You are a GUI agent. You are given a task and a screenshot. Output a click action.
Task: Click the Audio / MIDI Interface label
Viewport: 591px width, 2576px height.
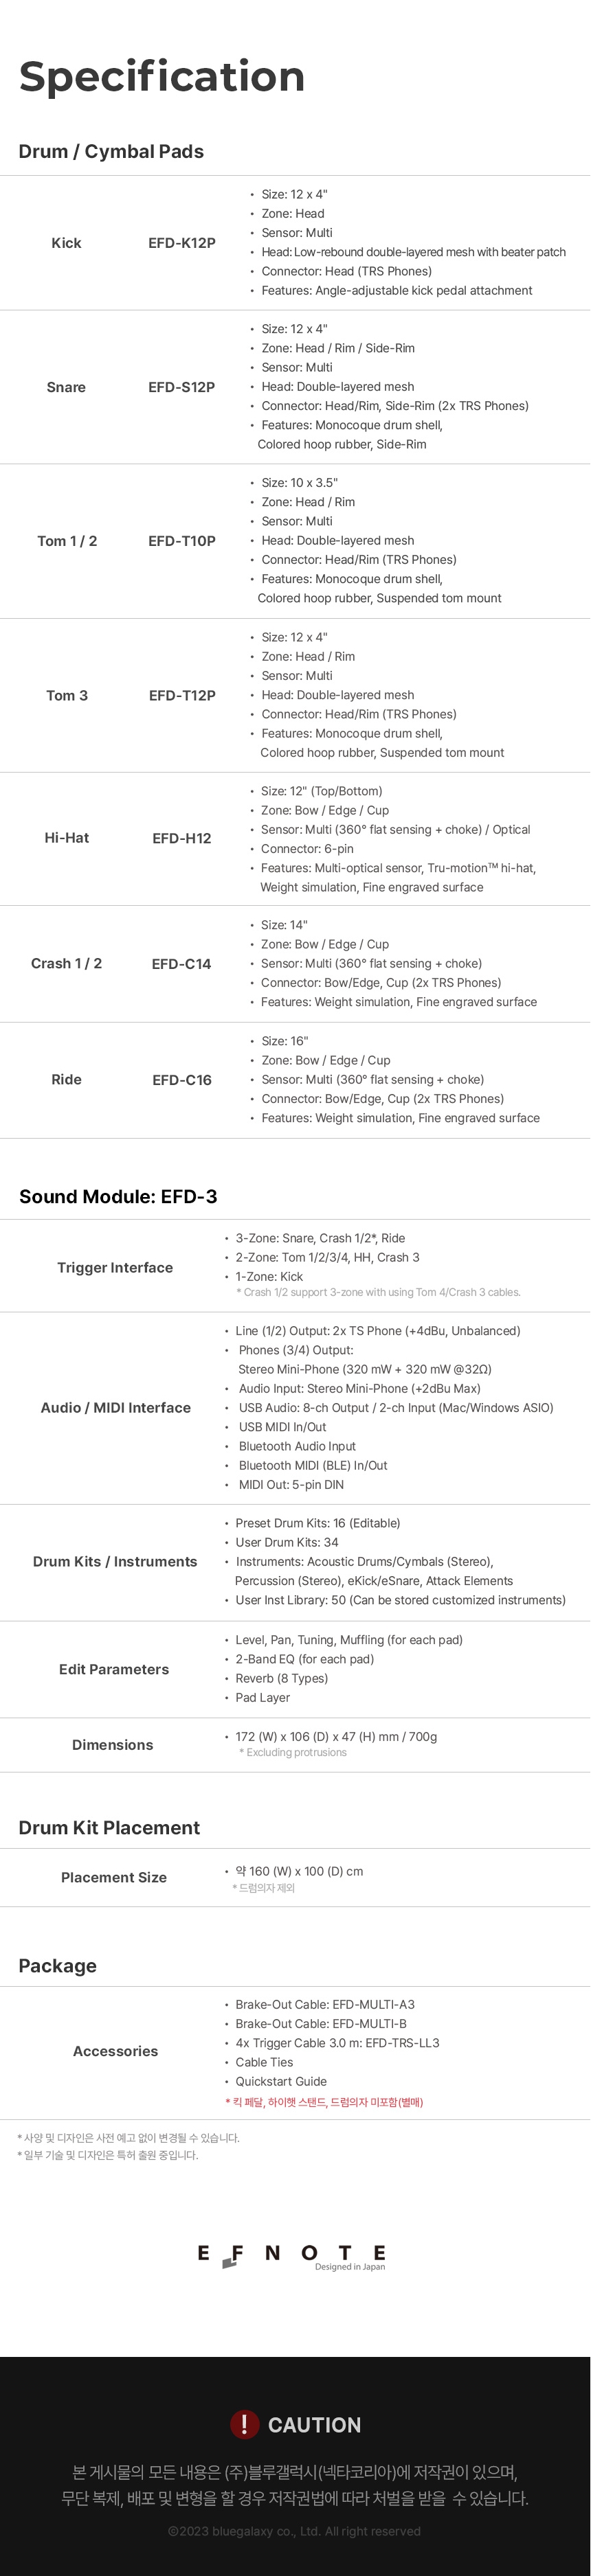(115, 1408)
